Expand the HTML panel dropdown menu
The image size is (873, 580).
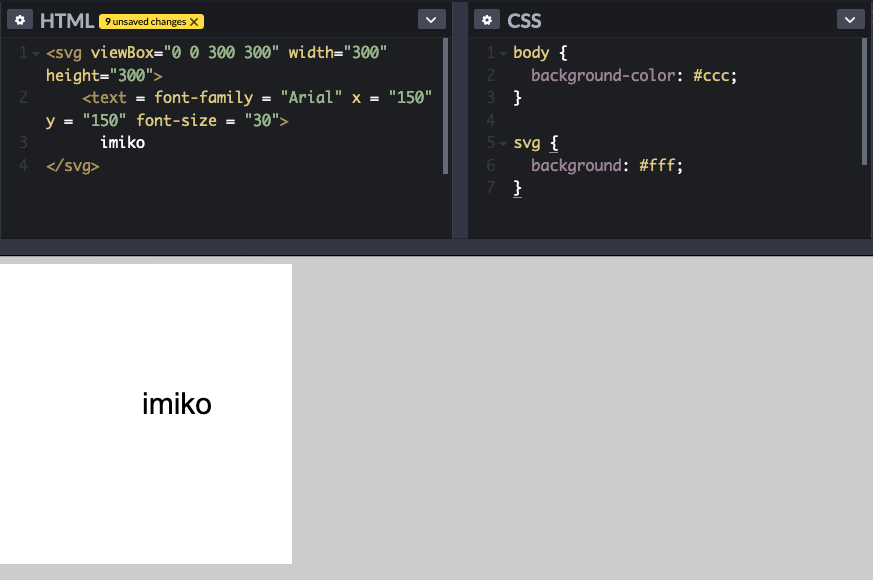[431, 19]
